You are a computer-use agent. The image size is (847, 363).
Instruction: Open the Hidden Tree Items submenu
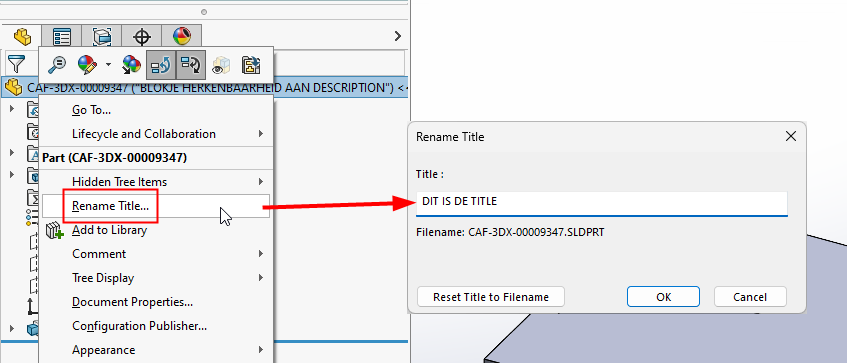coord(156,182)
